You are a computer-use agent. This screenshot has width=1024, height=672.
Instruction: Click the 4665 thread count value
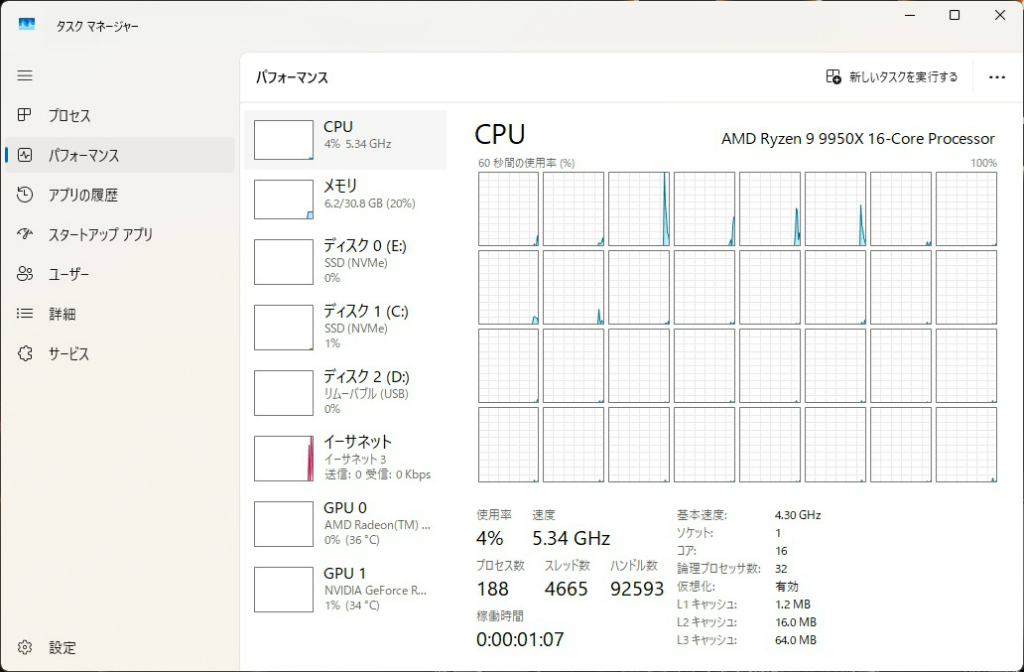(566, 589)
